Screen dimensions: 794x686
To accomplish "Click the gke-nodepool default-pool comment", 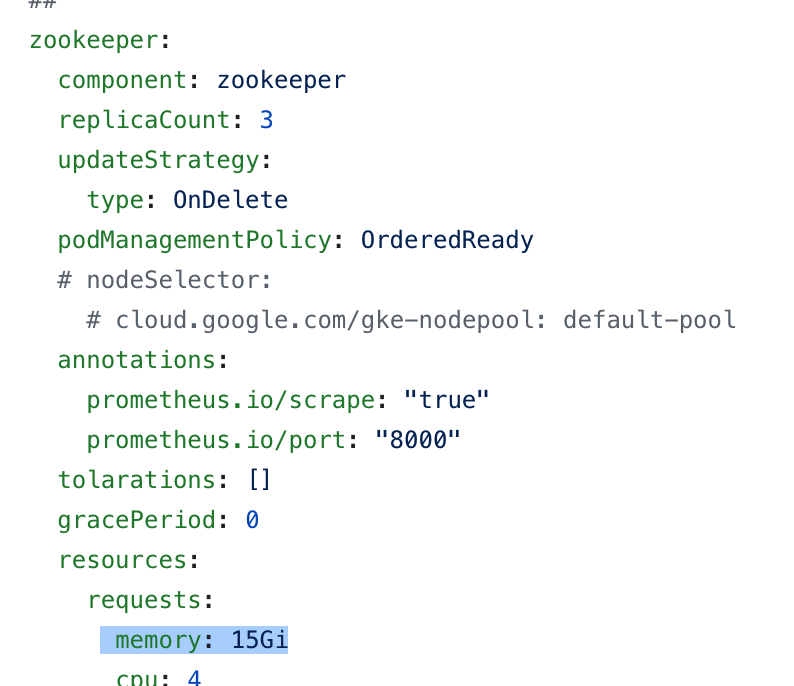I will [x=411, y=320].
